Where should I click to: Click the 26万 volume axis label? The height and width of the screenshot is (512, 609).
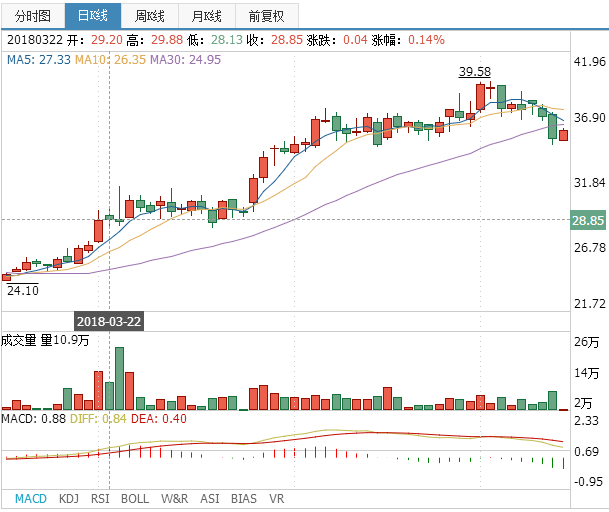586,342
